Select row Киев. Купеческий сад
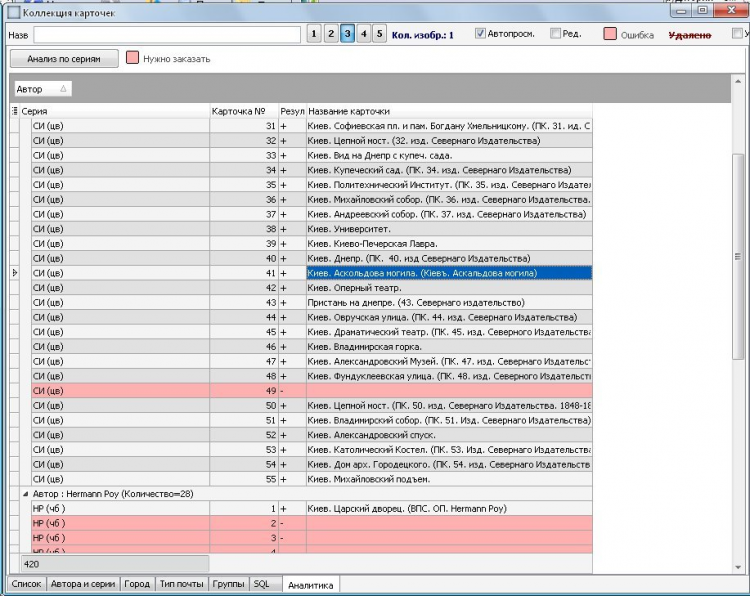Screen dimensions: 750x596 [312, 170]
